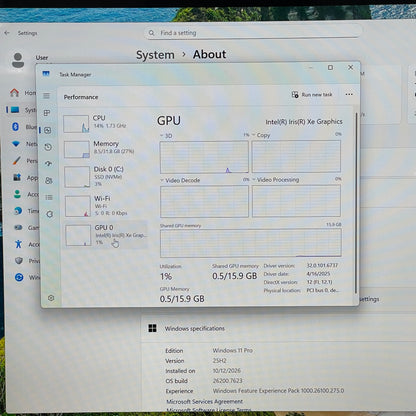
Task: Open Startup apps icon in Task Manager
Action: [48, 164]
